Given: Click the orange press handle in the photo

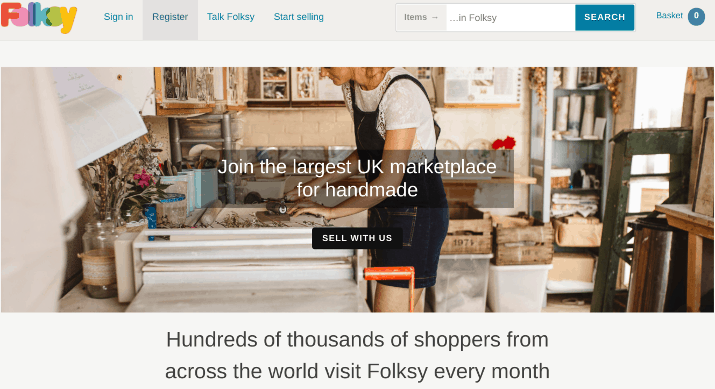Looking at the screenshot, I should [390, 286].
